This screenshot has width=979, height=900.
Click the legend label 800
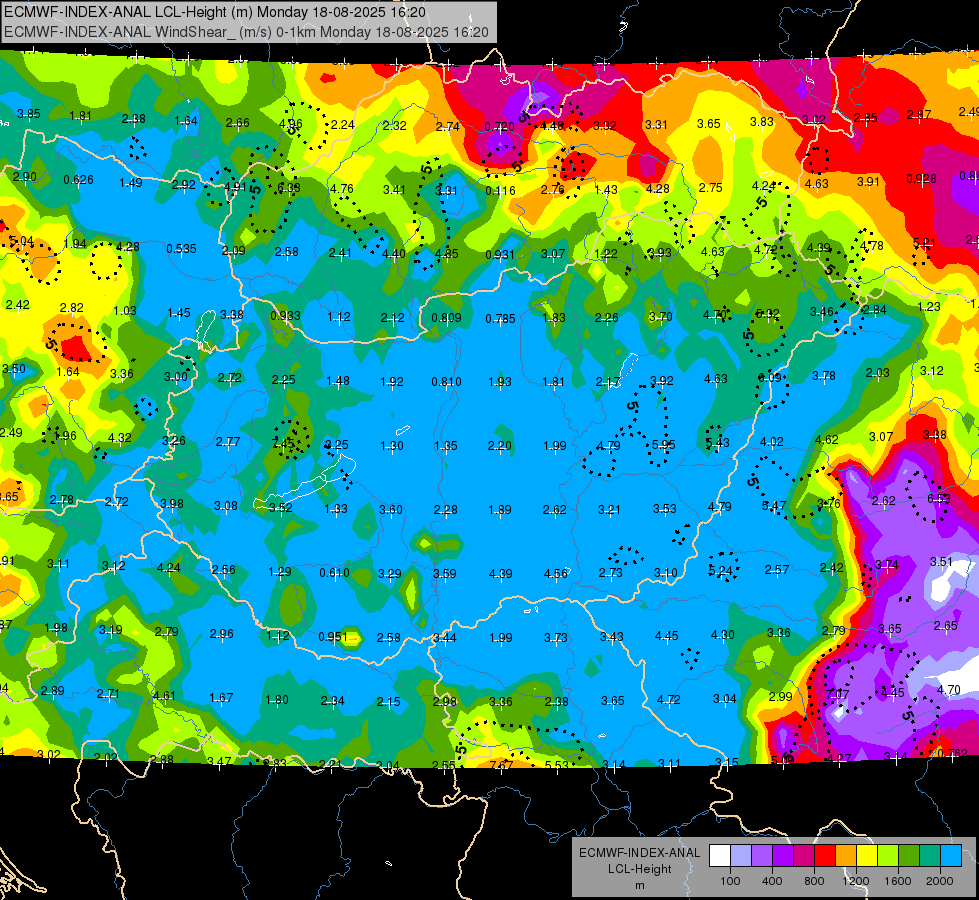tap(814, 881)
